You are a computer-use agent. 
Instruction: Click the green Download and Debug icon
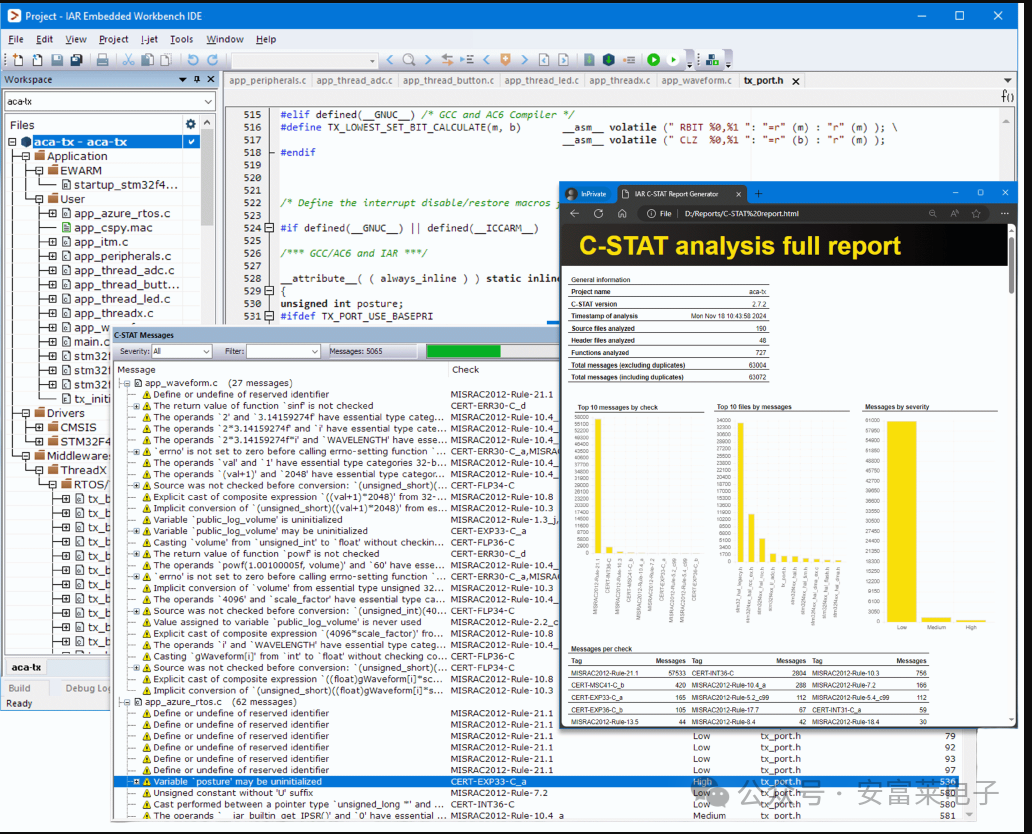pyautogui.click(x=654, y=60)
